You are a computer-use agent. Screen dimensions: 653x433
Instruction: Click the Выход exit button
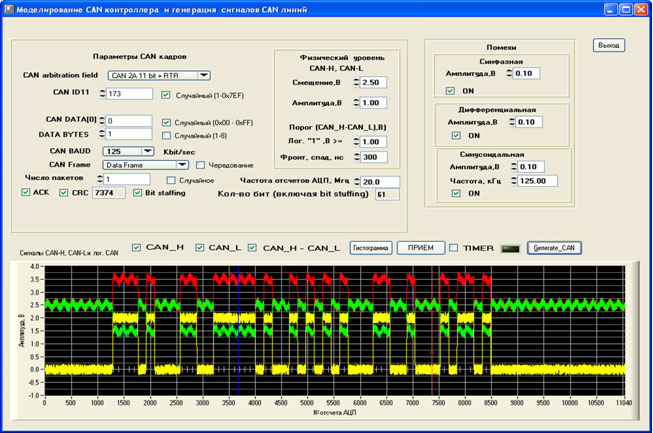point(608,45)
